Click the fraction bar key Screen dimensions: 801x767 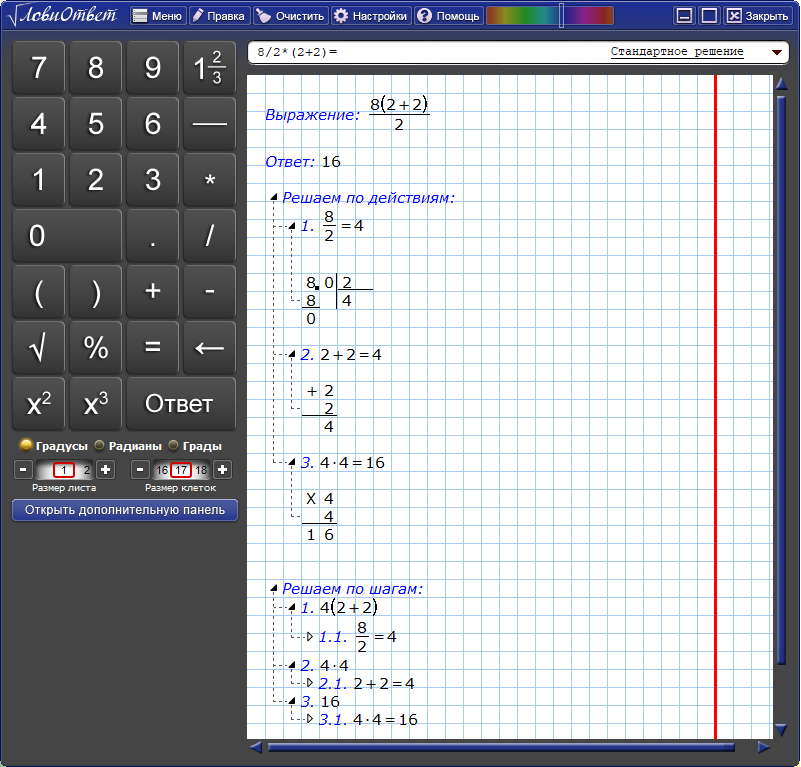click(209, 124)
